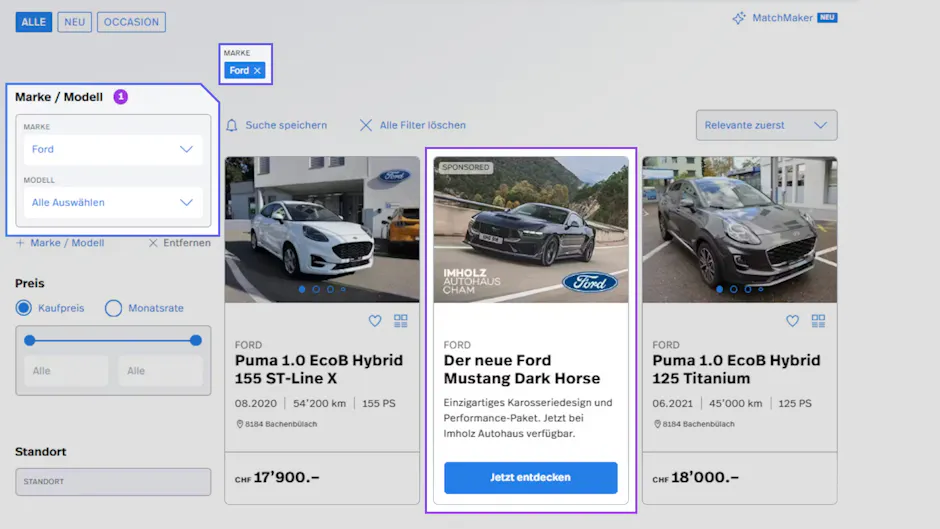Click the Marke / Modell add link text
This screenshot has height=529, width=940.
[67, 243]
